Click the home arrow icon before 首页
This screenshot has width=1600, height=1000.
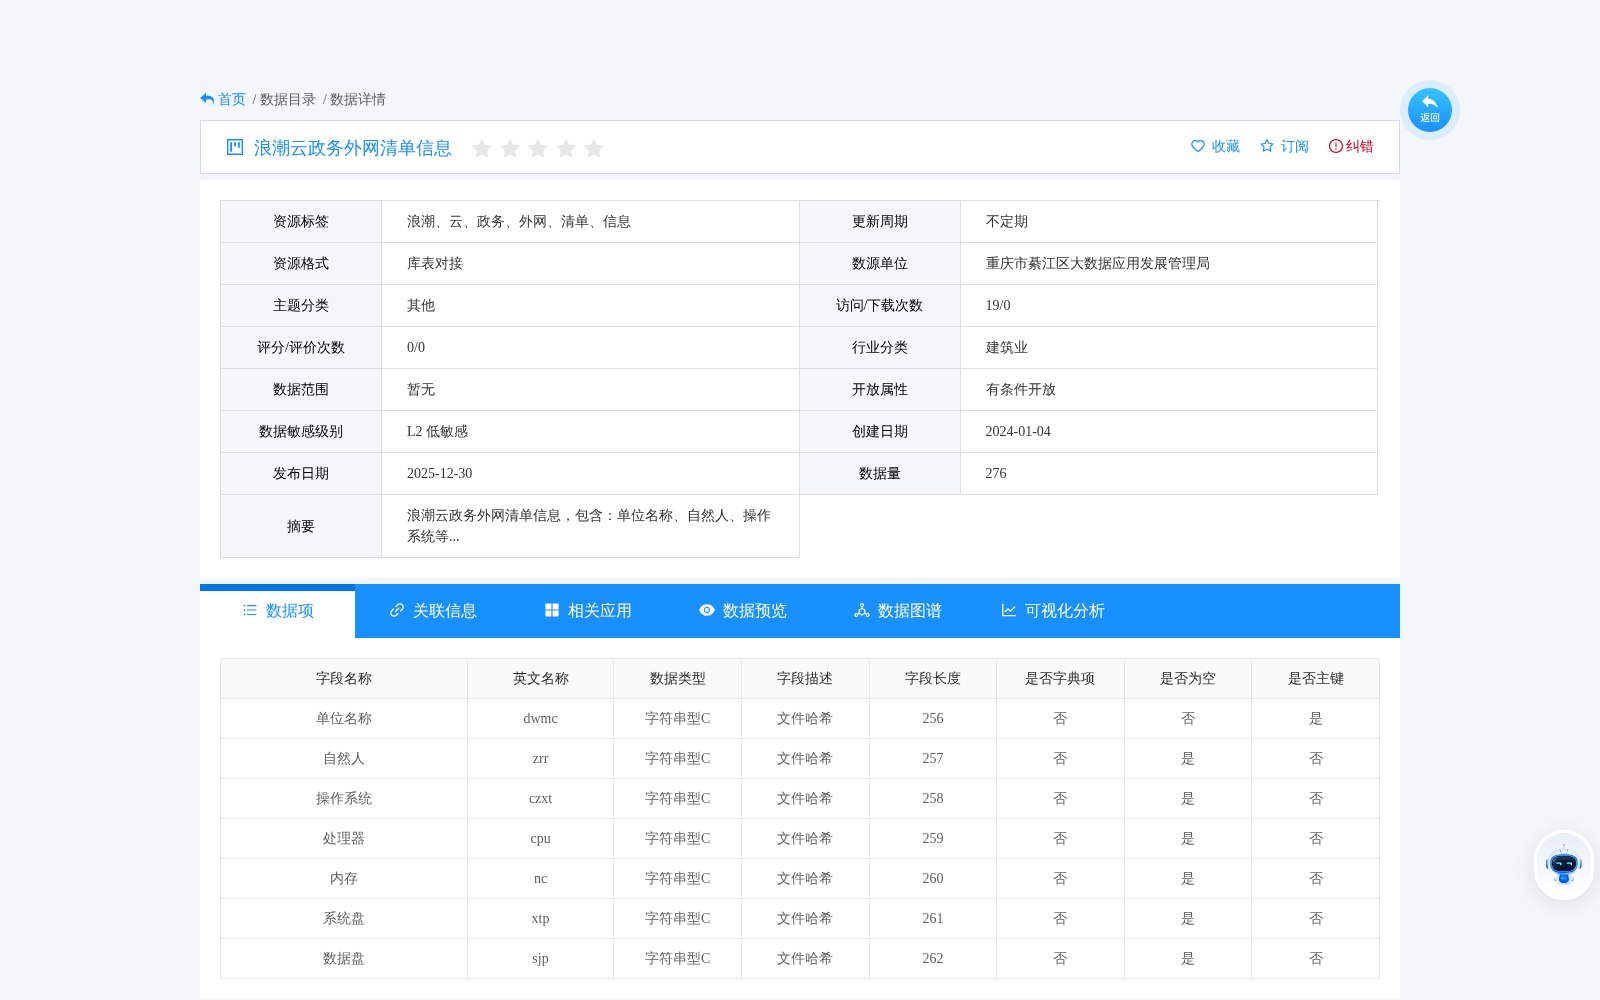click(x=207, y=99)
